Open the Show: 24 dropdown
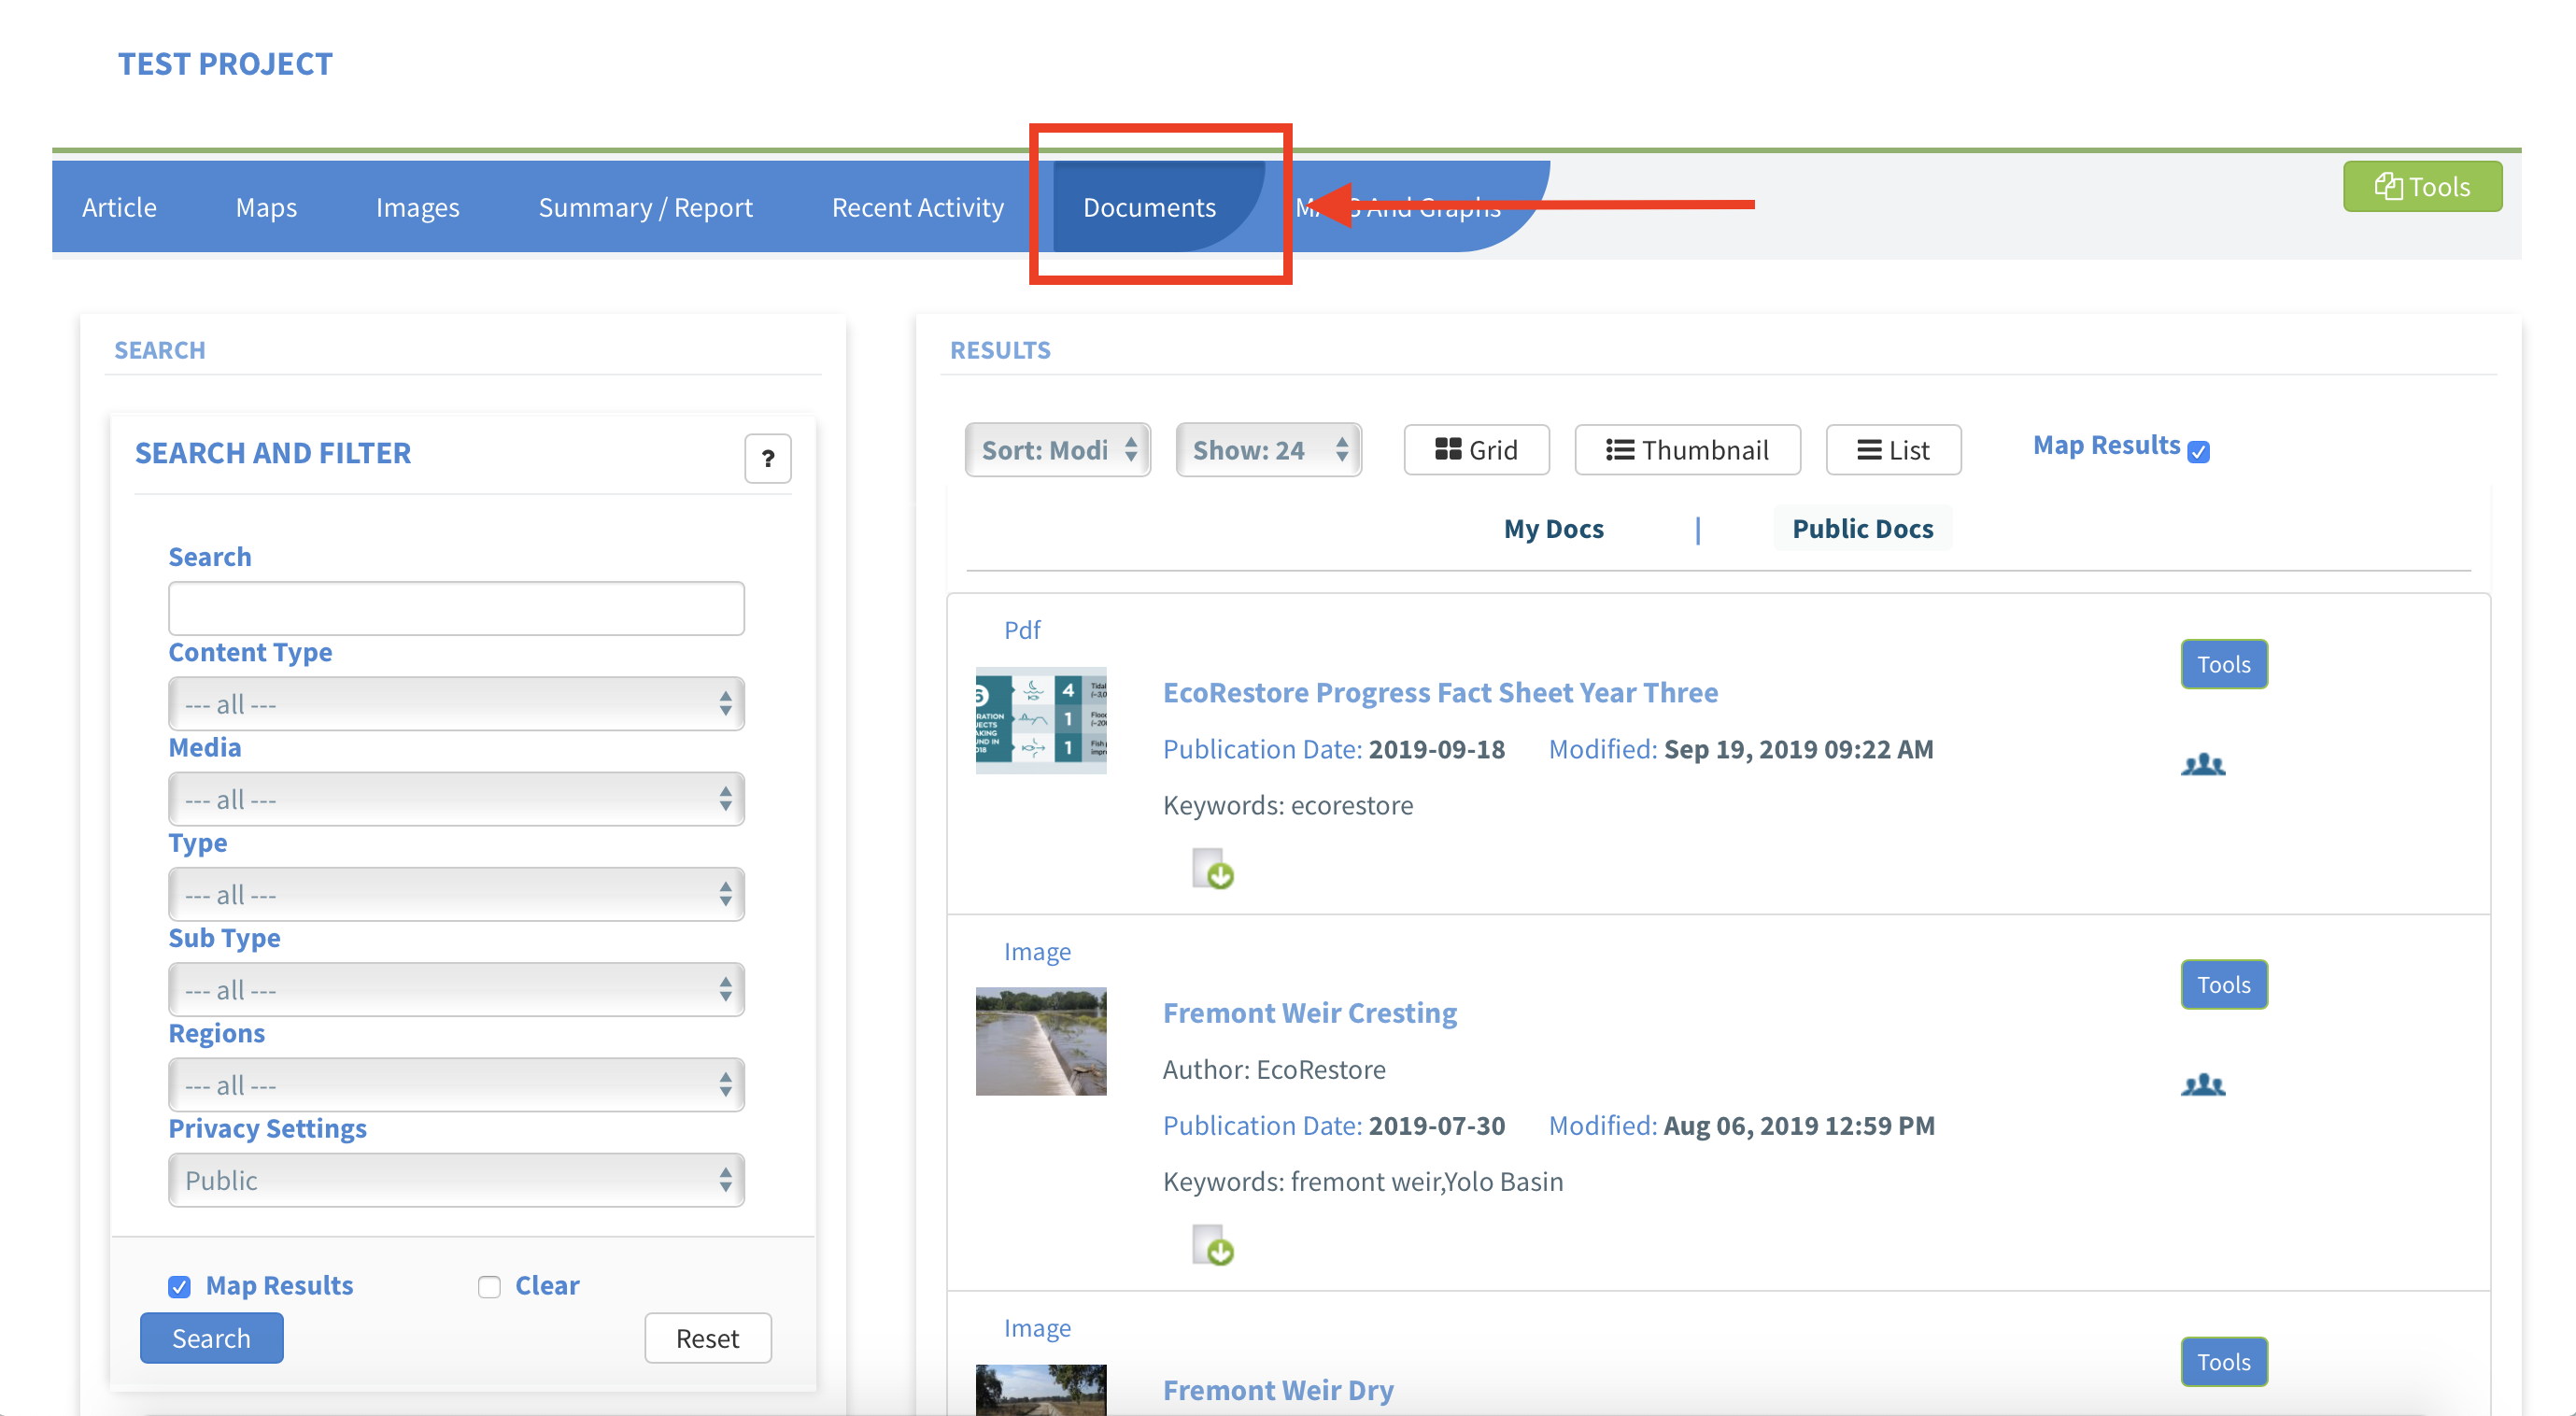The height and width of the screenshot is (1416, 2576). [x=1268, y=450]
